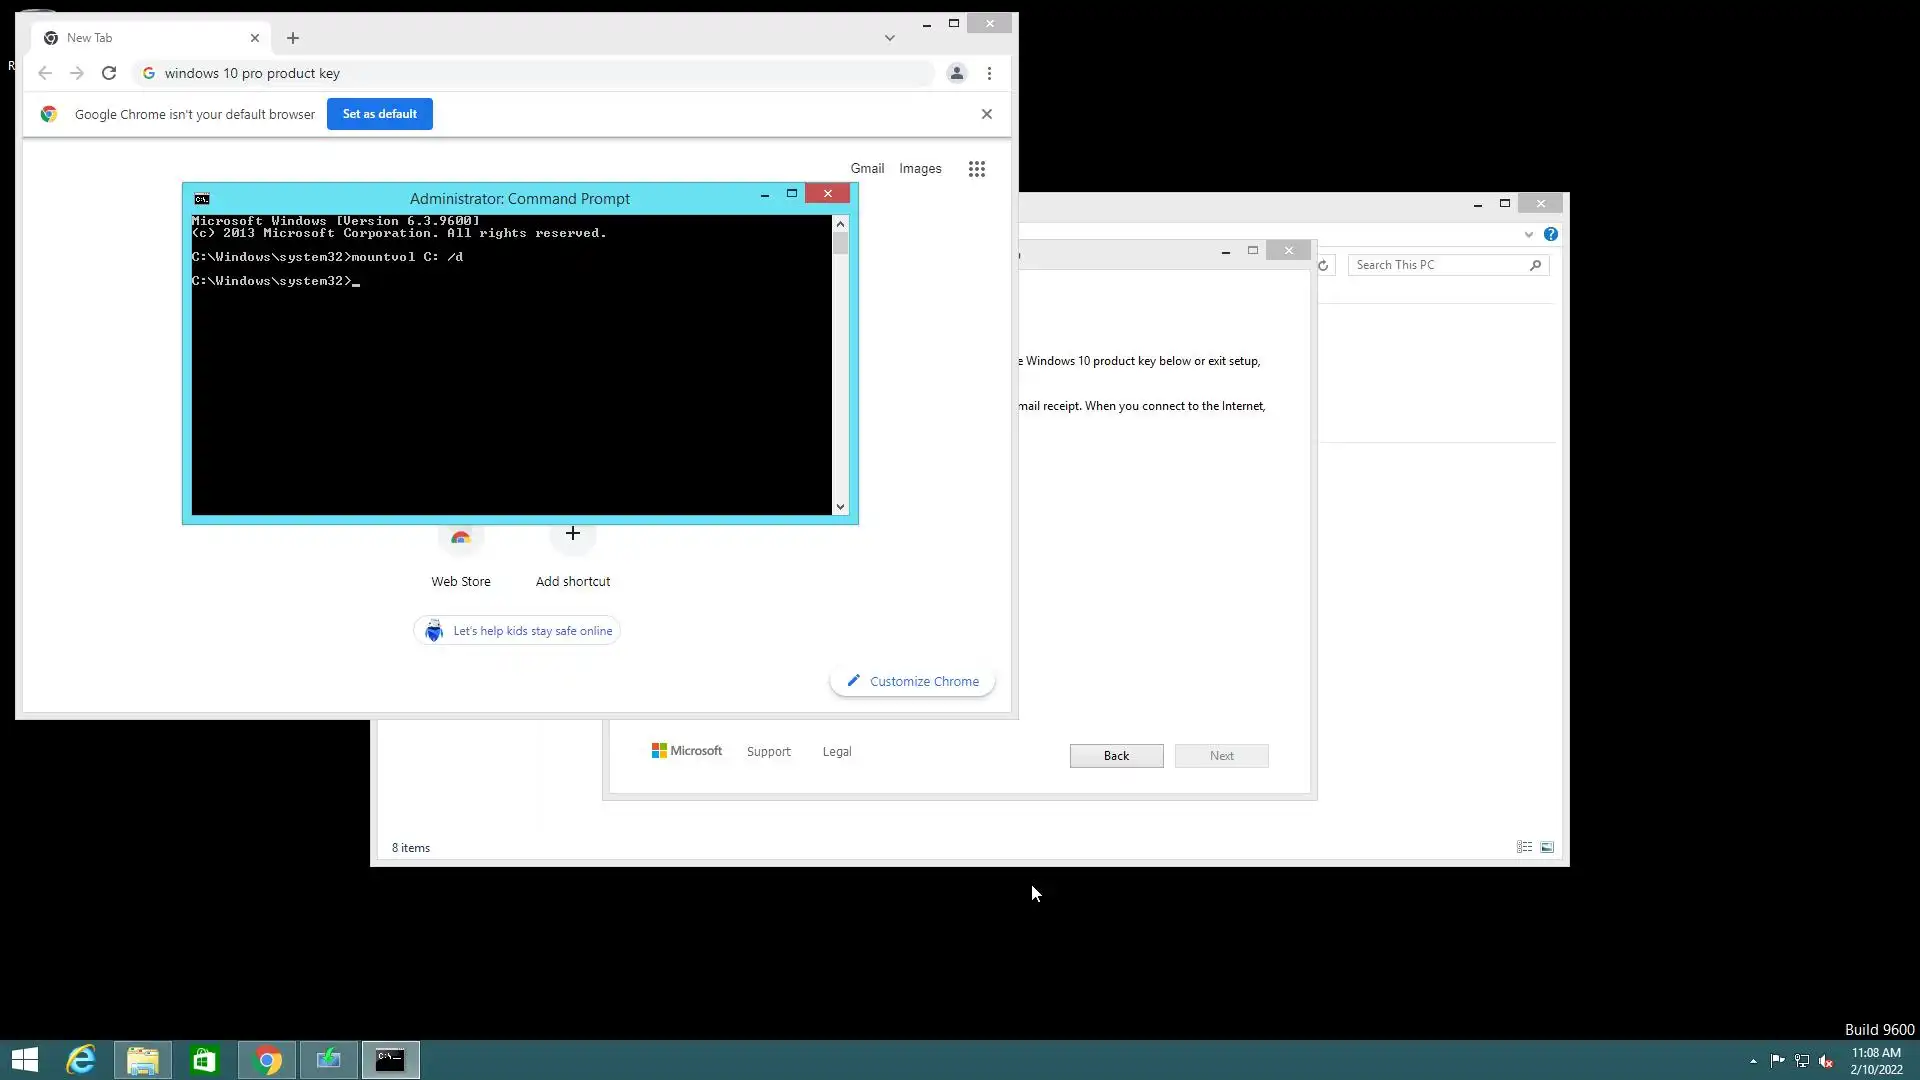Open a new Chrome tab

[x=293, y=38]
